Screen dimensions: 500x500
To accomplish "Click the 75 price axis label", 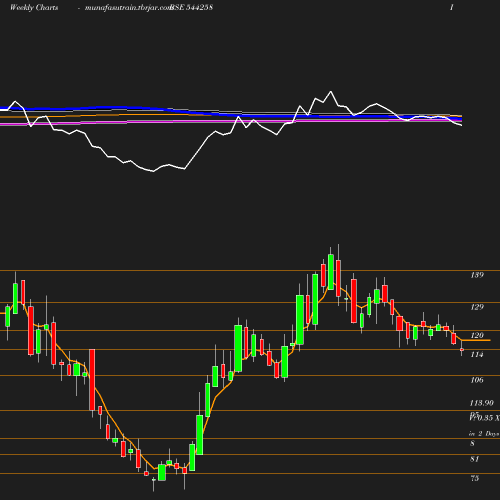I will click(475, 478).
